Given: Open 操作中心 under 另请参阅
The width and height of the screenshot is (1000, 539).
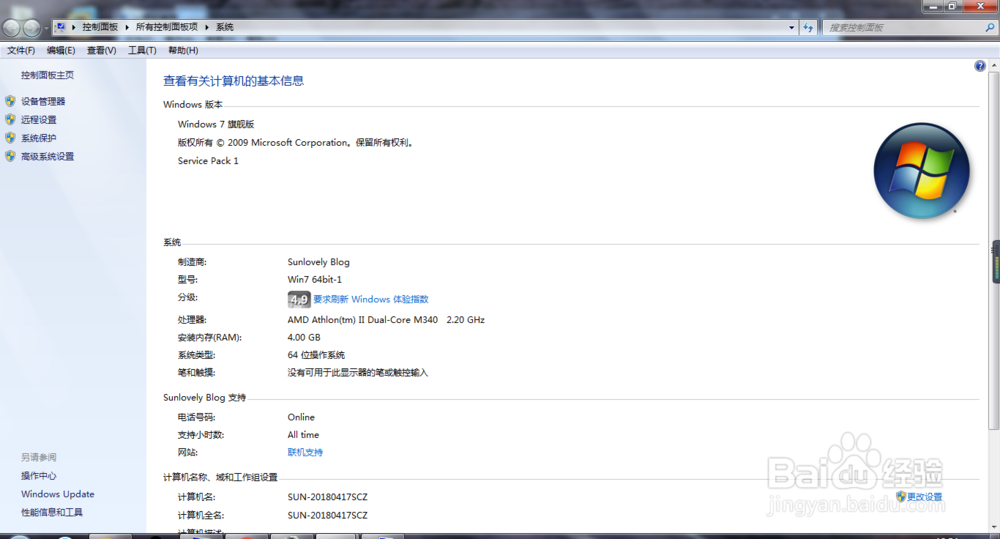Looking at the screenshot, I should click(x=38, y=476).
